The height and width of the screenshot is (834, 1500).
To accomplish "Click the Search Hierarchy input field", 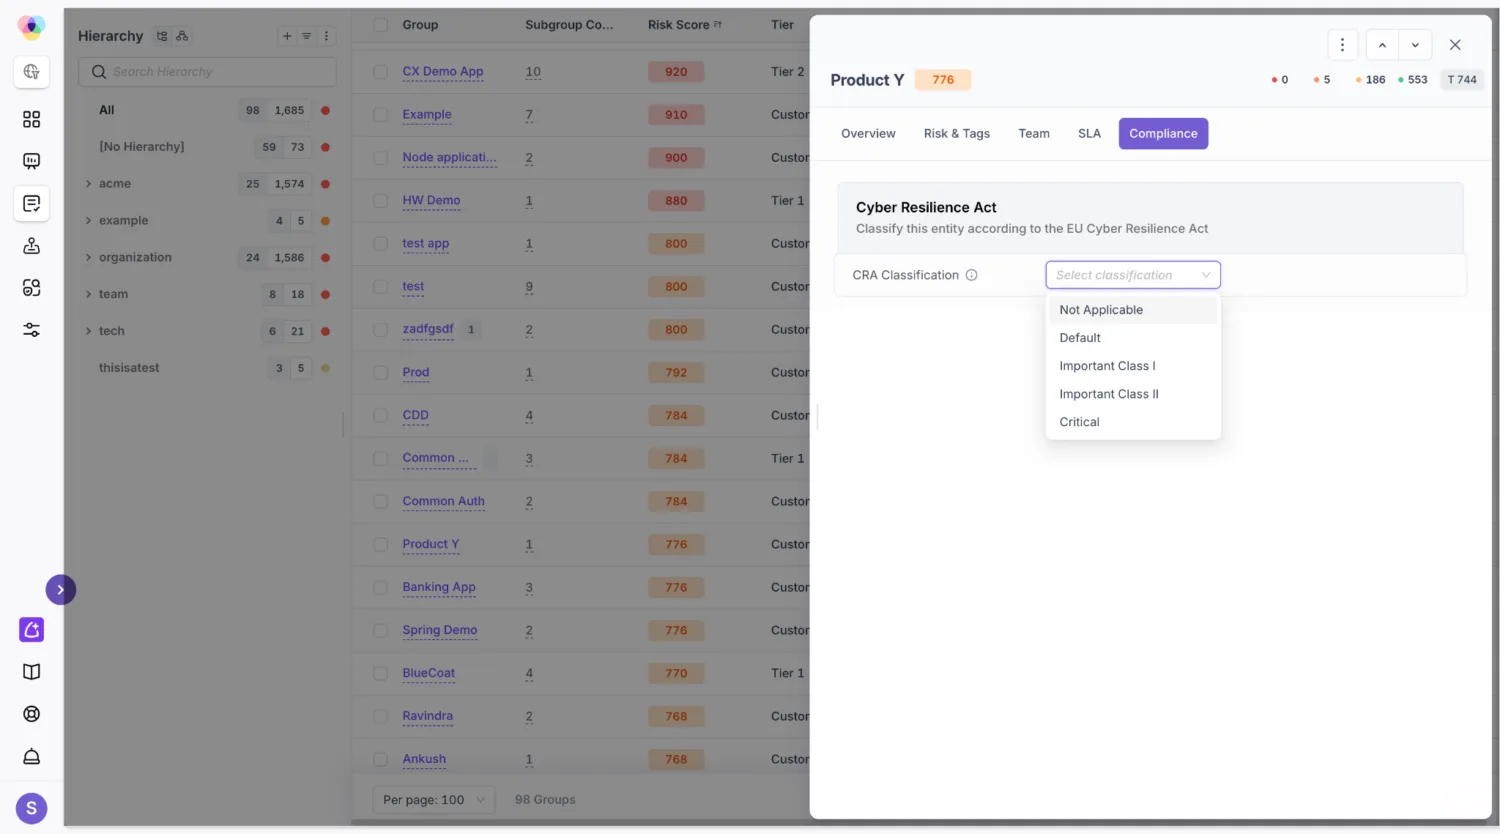I will [x=207, y=72].
